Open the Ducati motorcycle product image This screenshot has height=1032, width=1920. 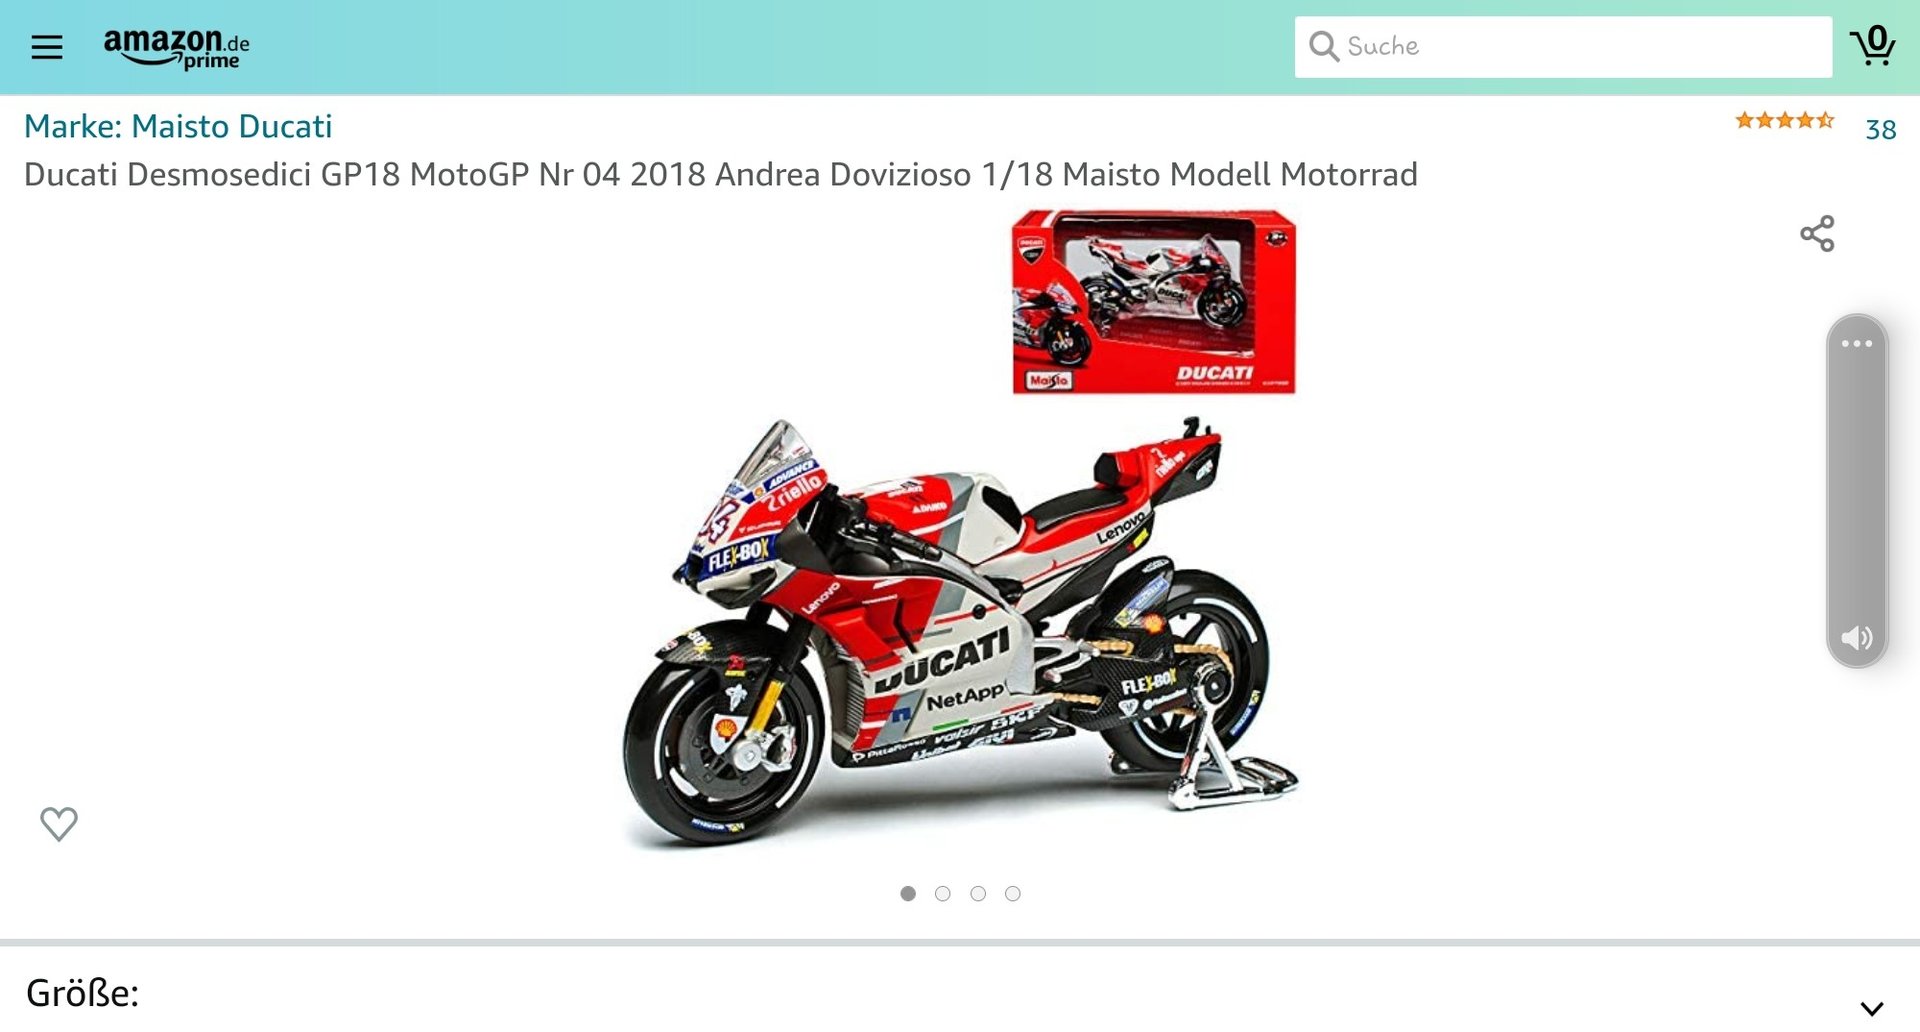[960, 532]
